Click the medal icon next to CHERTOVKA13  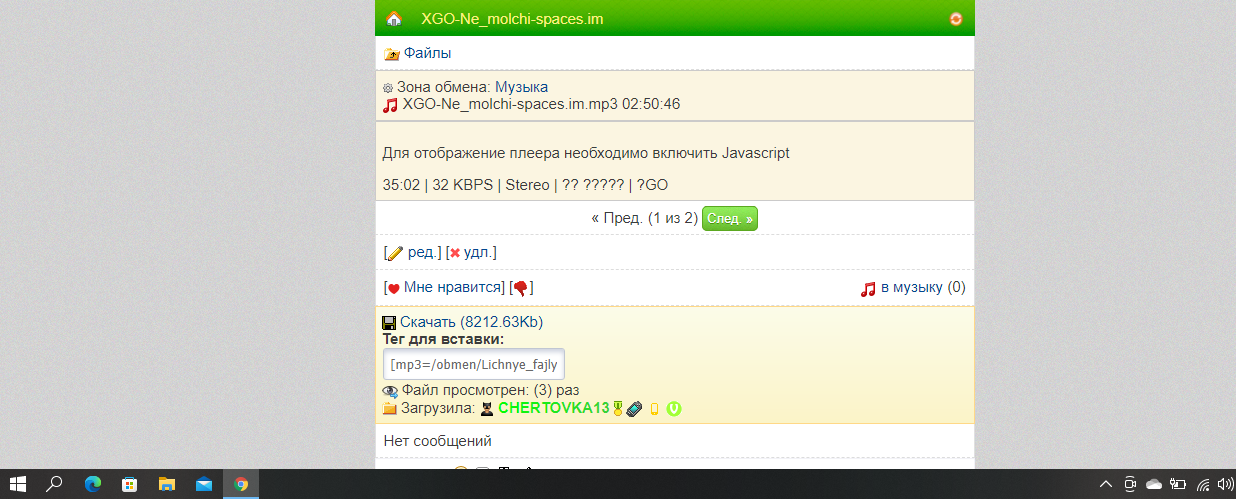point(618,408)
